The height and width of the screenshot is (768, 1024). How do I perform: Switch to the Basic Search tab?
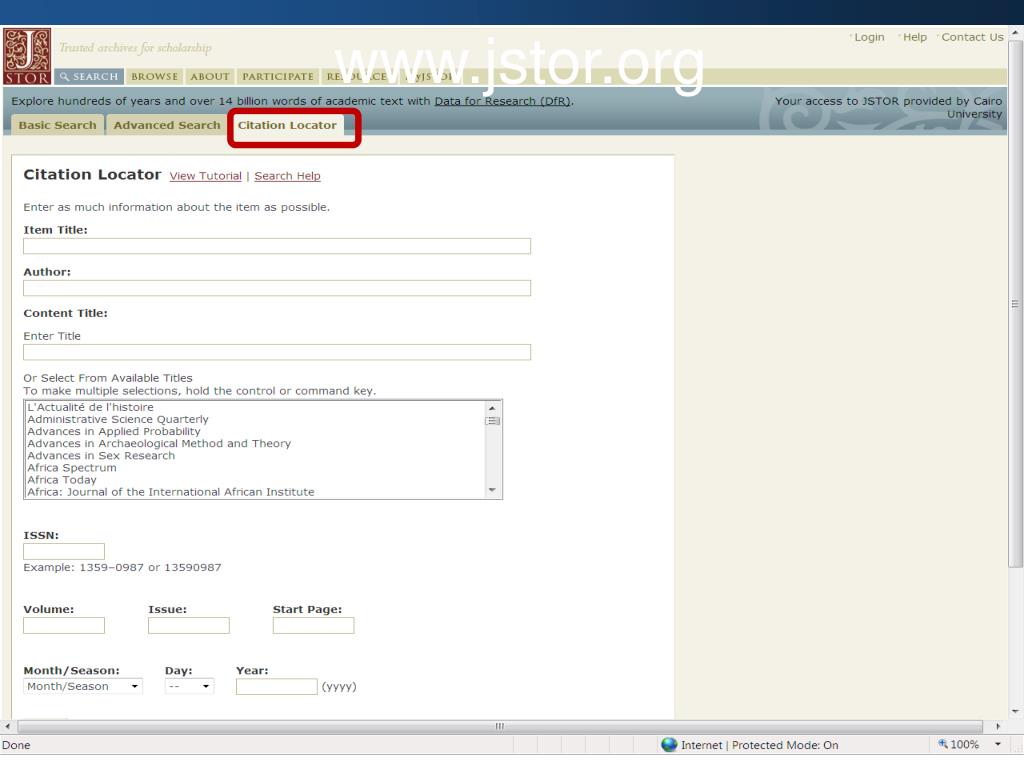point(57,125)
